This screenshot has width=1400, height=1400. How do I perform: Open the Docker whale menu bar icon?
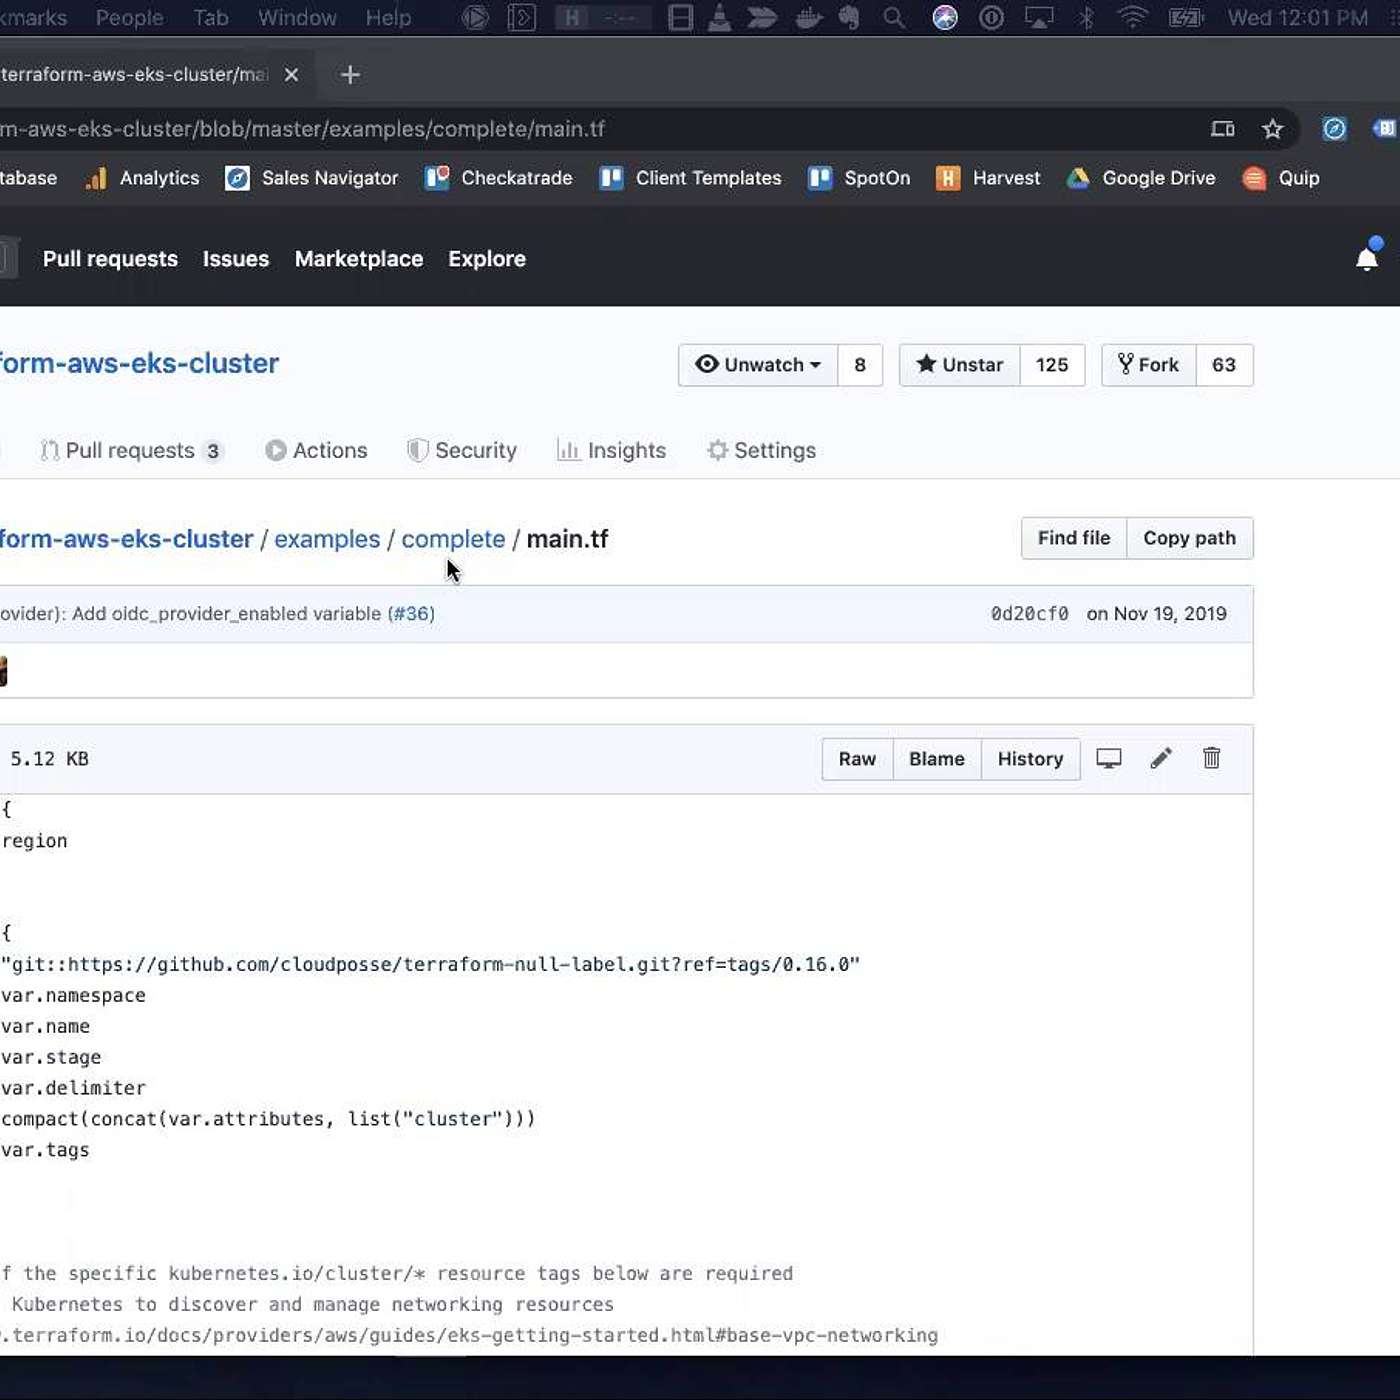[808, 18]
